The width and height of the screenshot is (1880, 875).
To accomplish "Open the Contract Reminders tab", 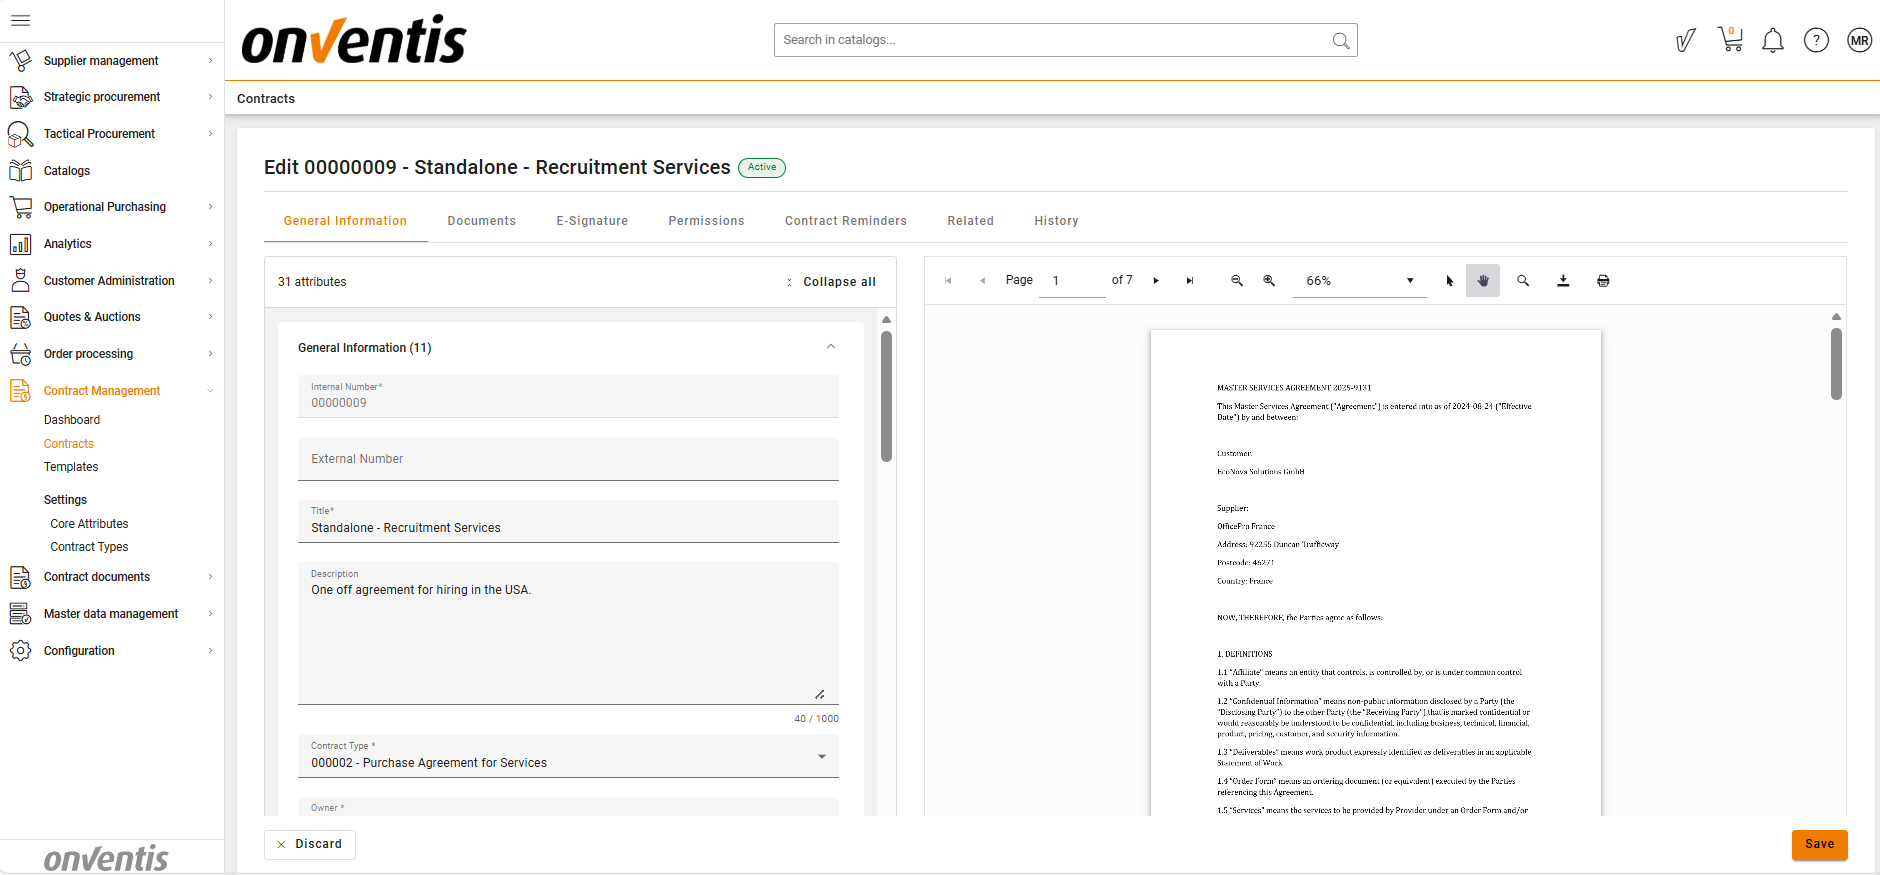I will click(845, 221).
